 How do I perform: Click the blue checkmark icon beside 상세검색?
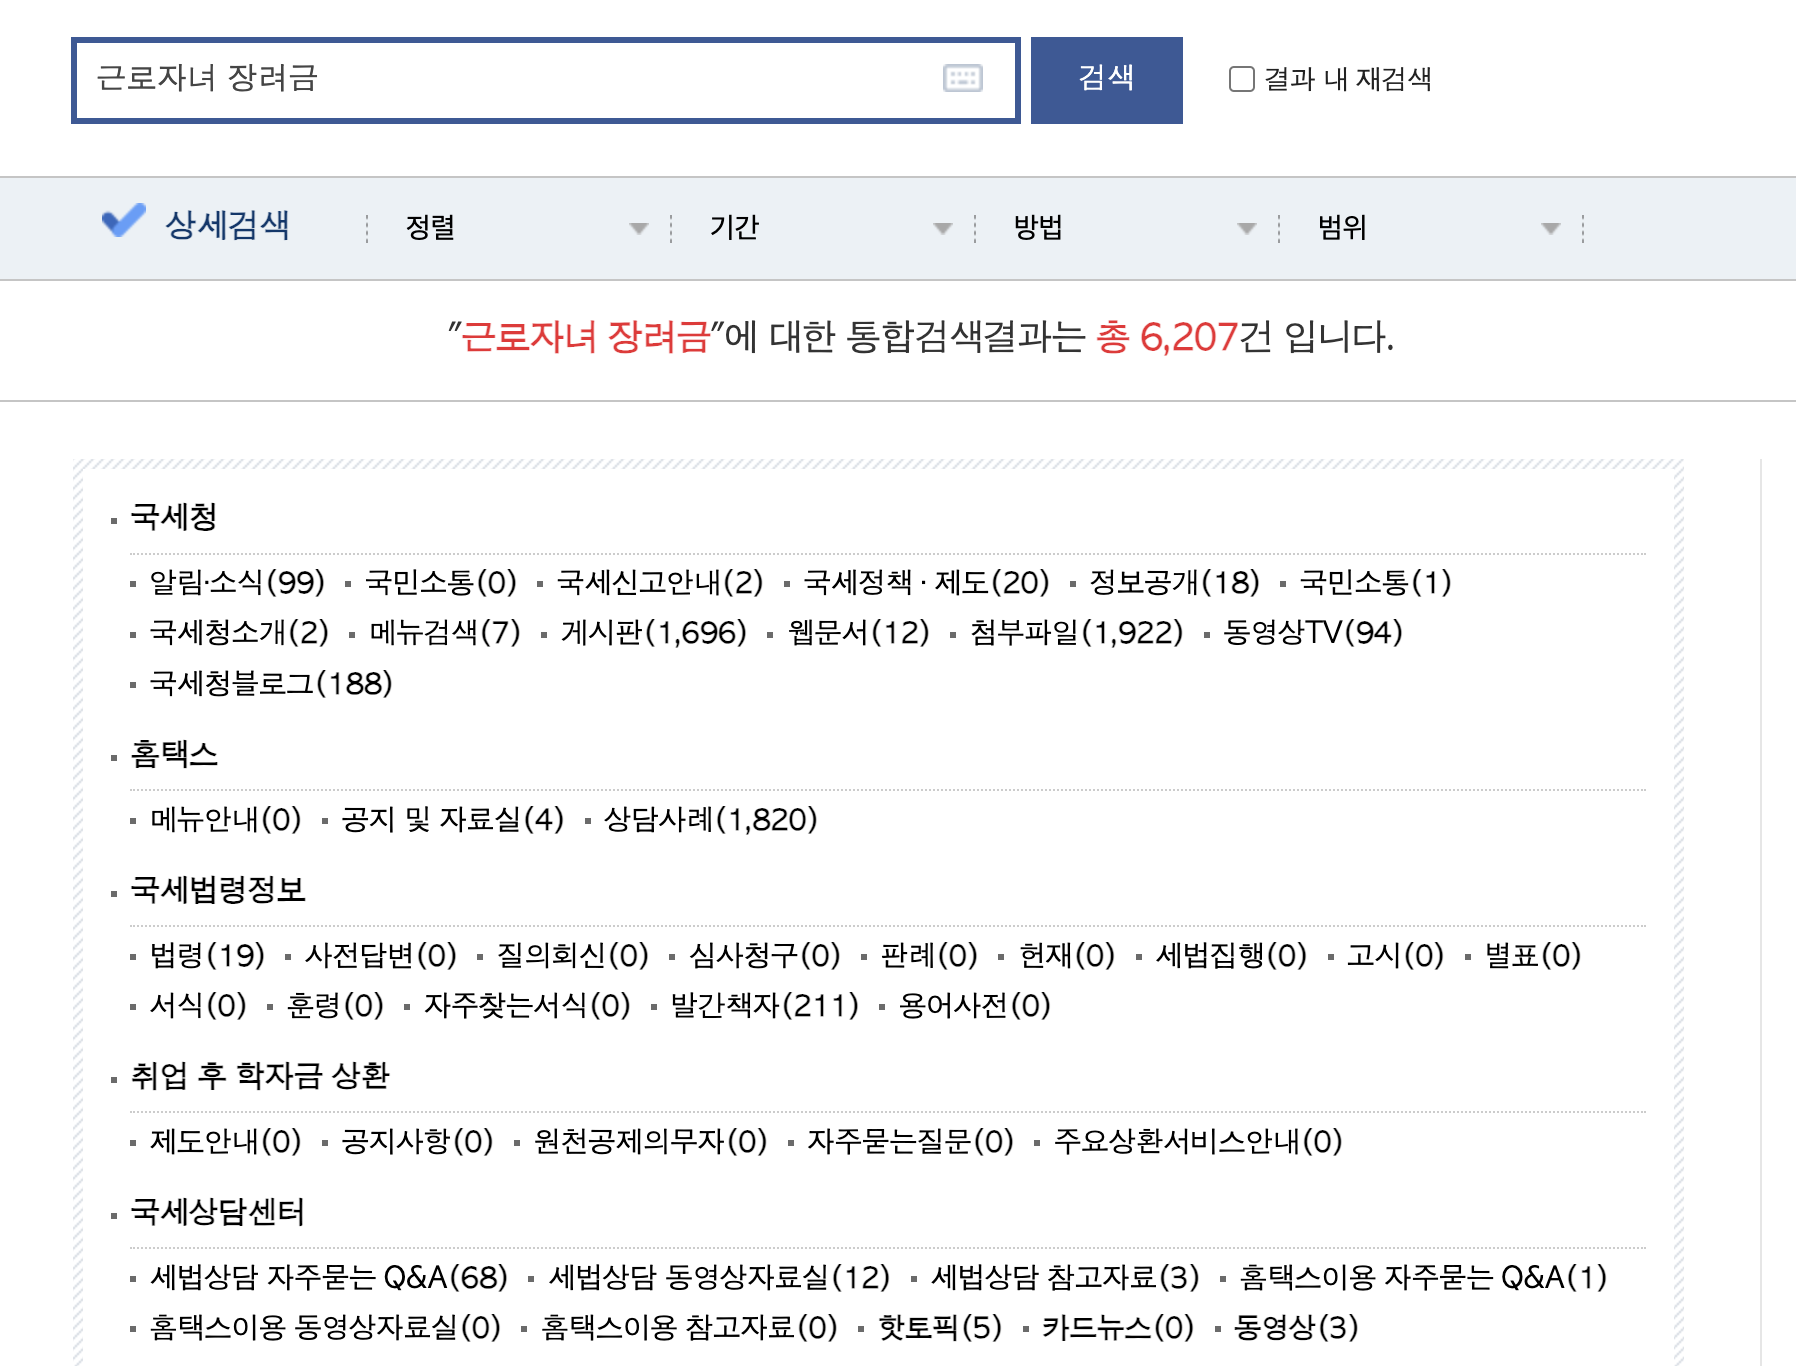[x=124, y=220]
